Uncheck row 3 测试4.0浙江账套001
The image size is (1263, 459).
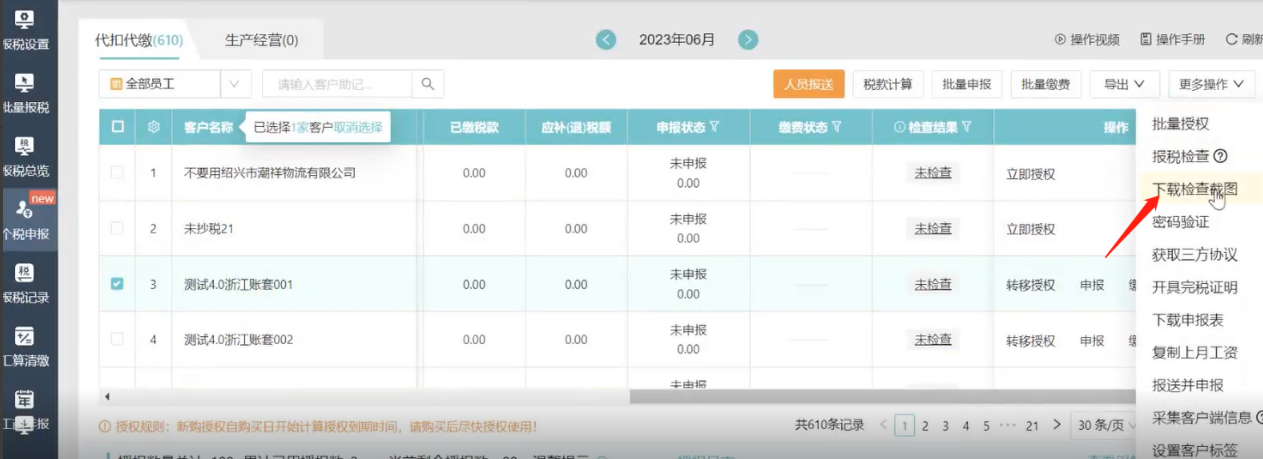(x=117, y=284)
